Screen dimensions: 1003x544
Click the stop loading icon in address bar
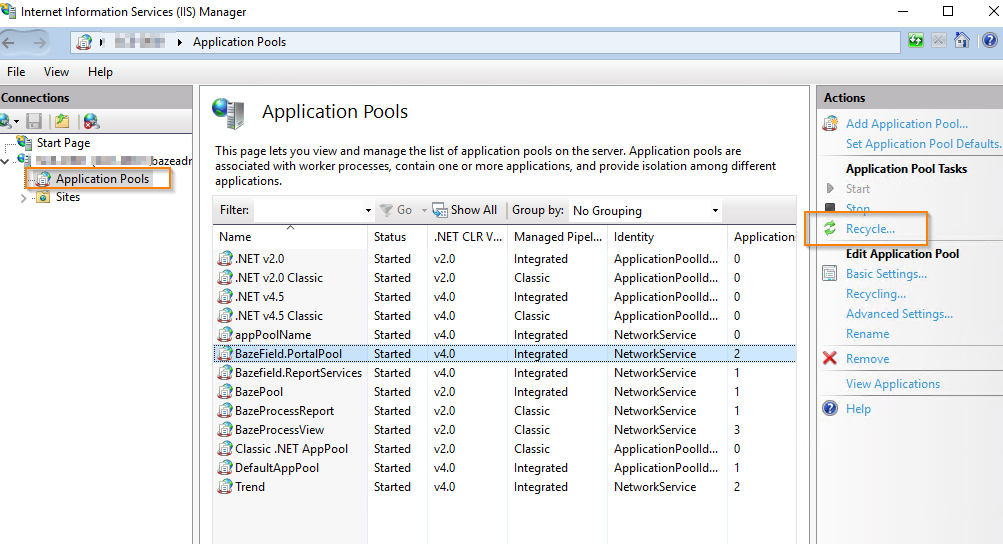938,41
